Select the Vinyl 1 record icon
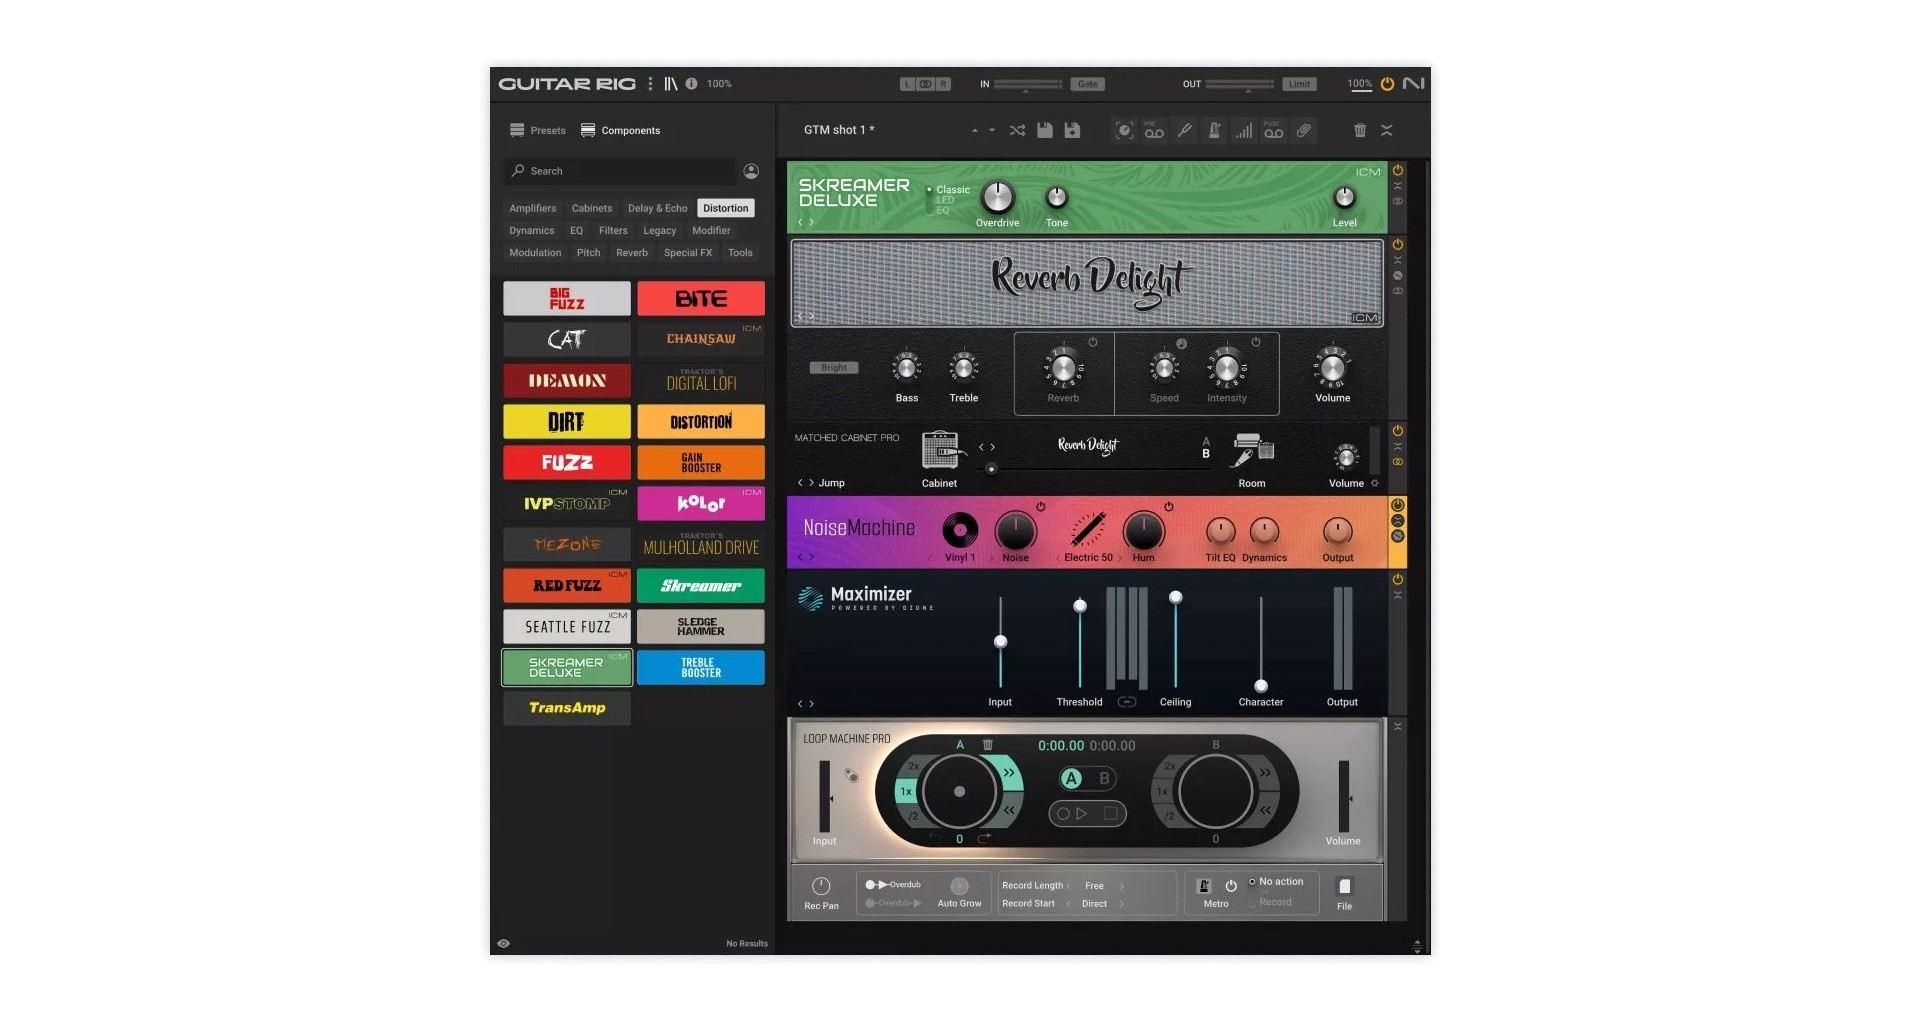 click(960, 529)
